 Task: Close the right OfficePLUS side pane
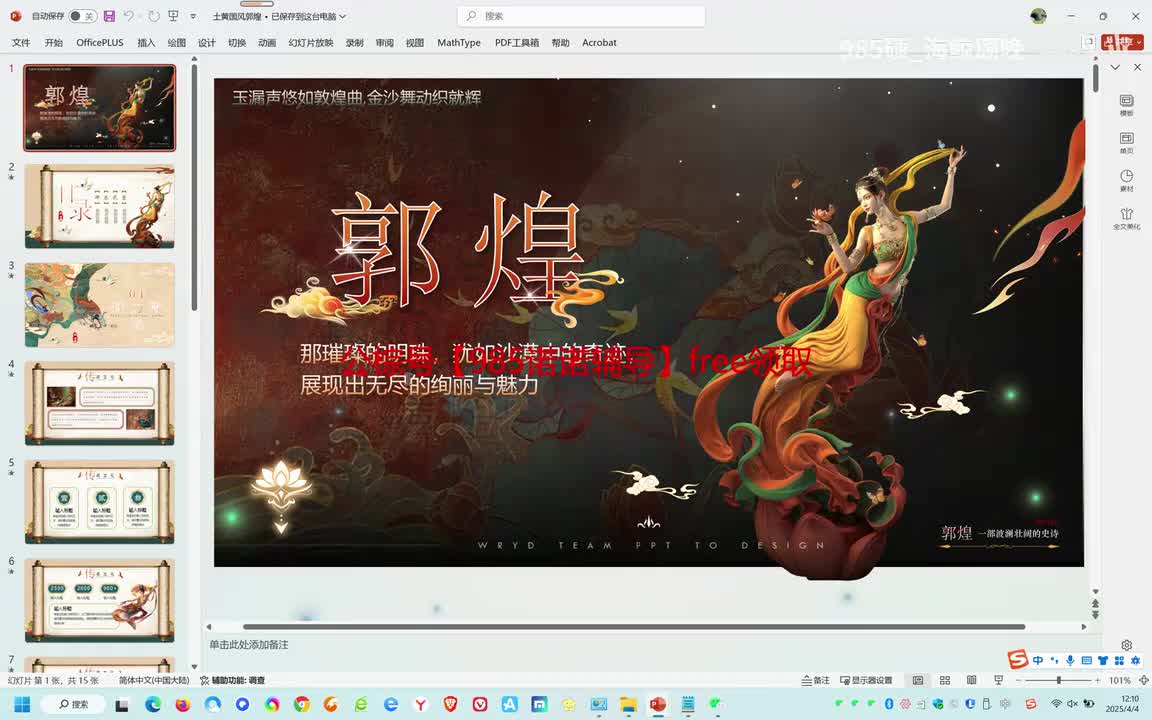coord(1137,67)
